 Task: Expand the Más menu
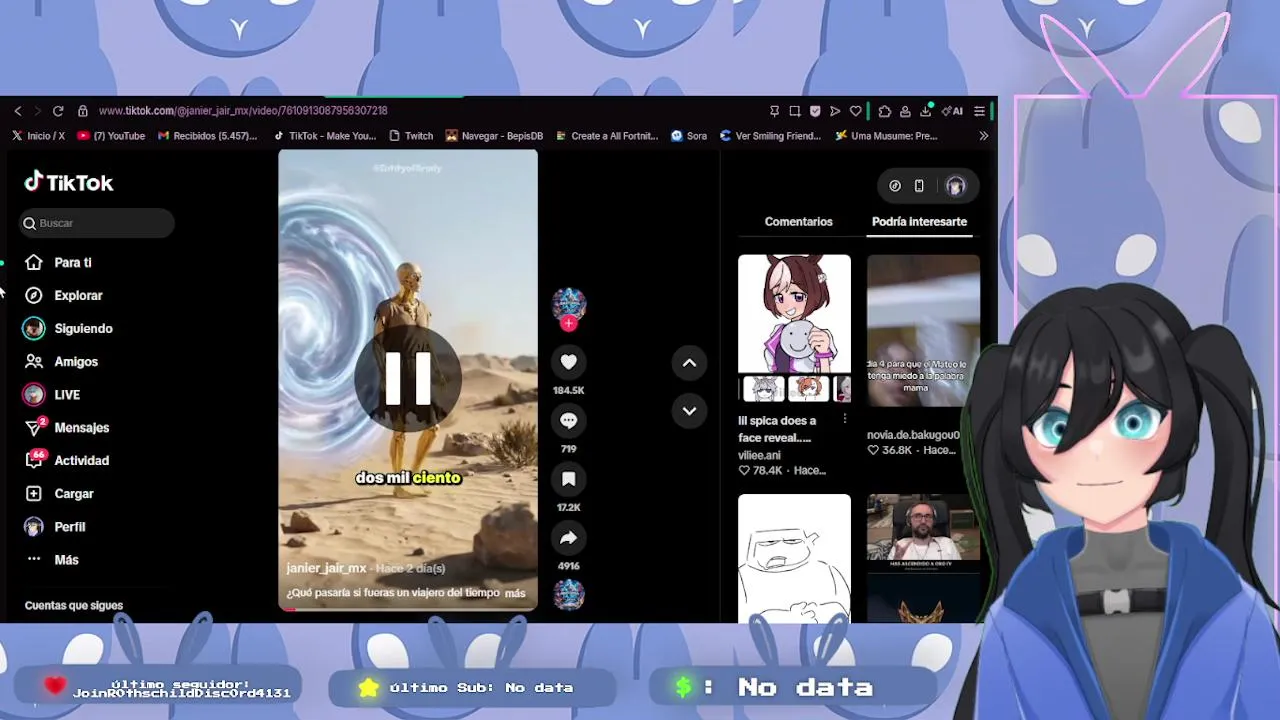(52, 559)
